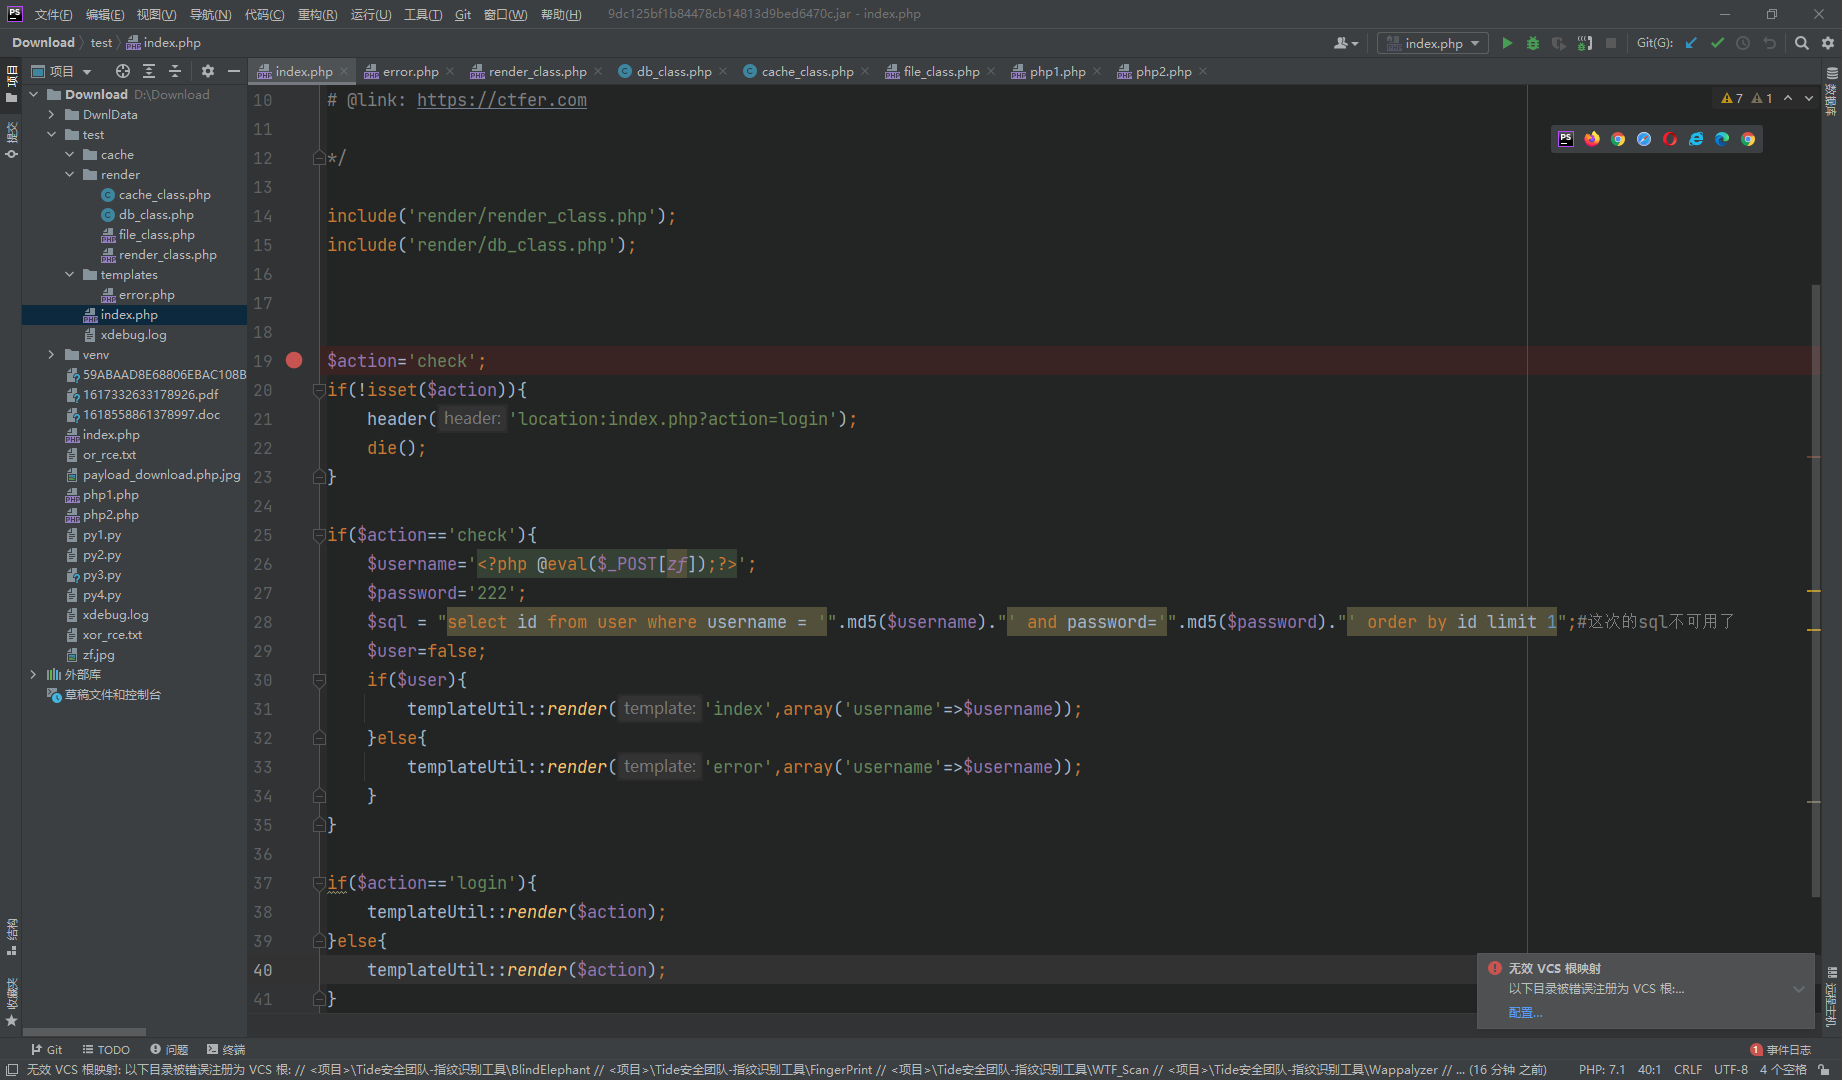Screen dimensions: 1842x1080
Task: Click the editor's vertical scrollbar
Action: coord(1816,590)
